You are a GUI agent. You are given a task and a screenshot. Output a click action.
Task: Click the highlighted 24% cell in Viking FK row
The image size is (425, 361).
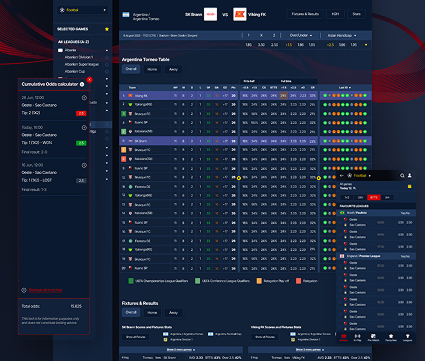(283, 96)
